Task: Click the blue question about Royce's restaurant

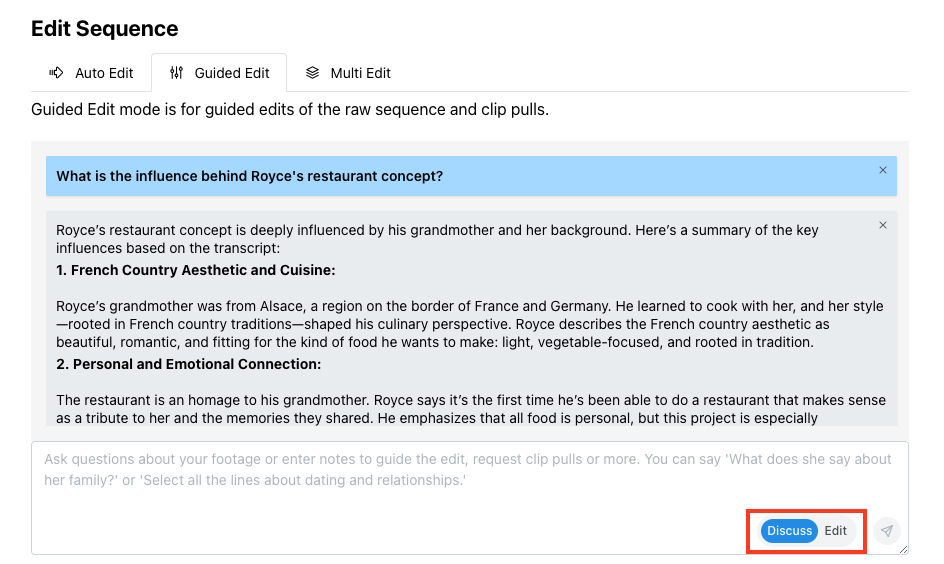Action: point(249,176)
